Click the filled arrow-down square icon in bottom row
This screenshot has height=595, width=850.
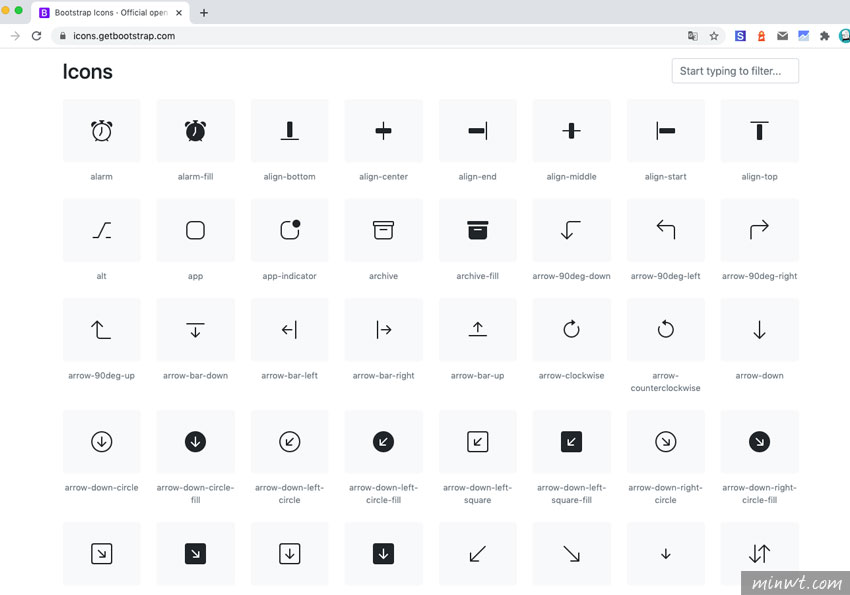(383, 554)
